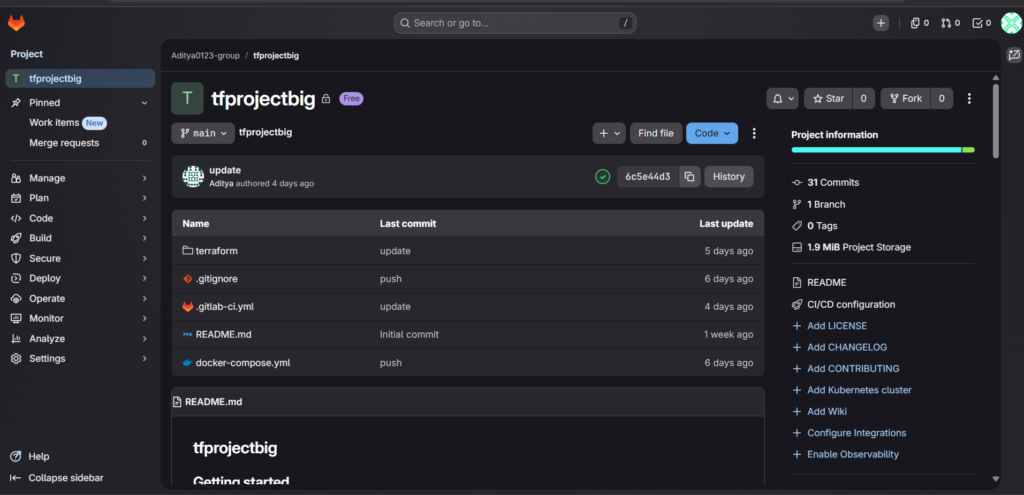Click the Search or go to field
The width and height of the screenshot is (1024, 495).
[x=515, y=23]
